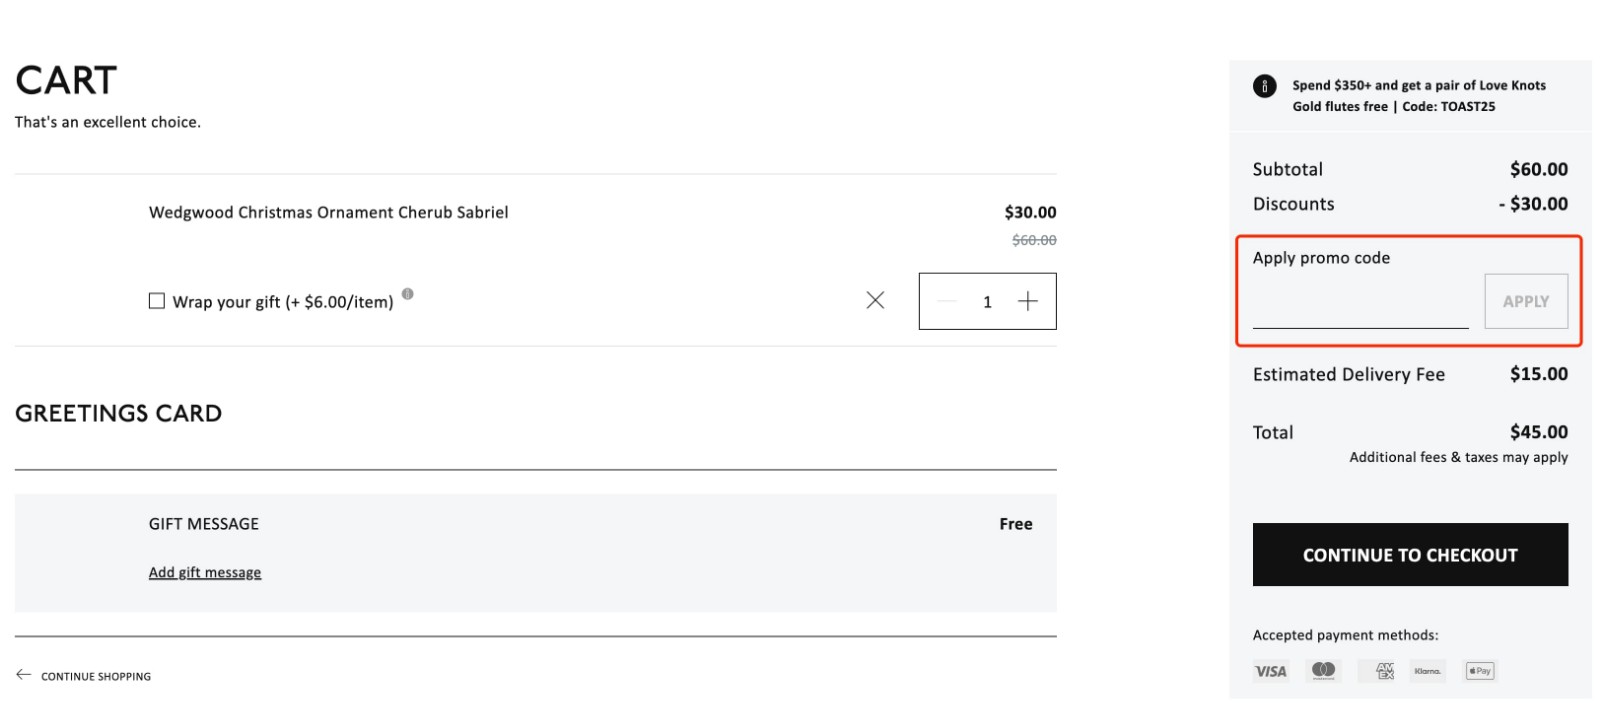Click the Mastercard payment icon
Screen dimensions: 1600x703
pos(1322,671)
